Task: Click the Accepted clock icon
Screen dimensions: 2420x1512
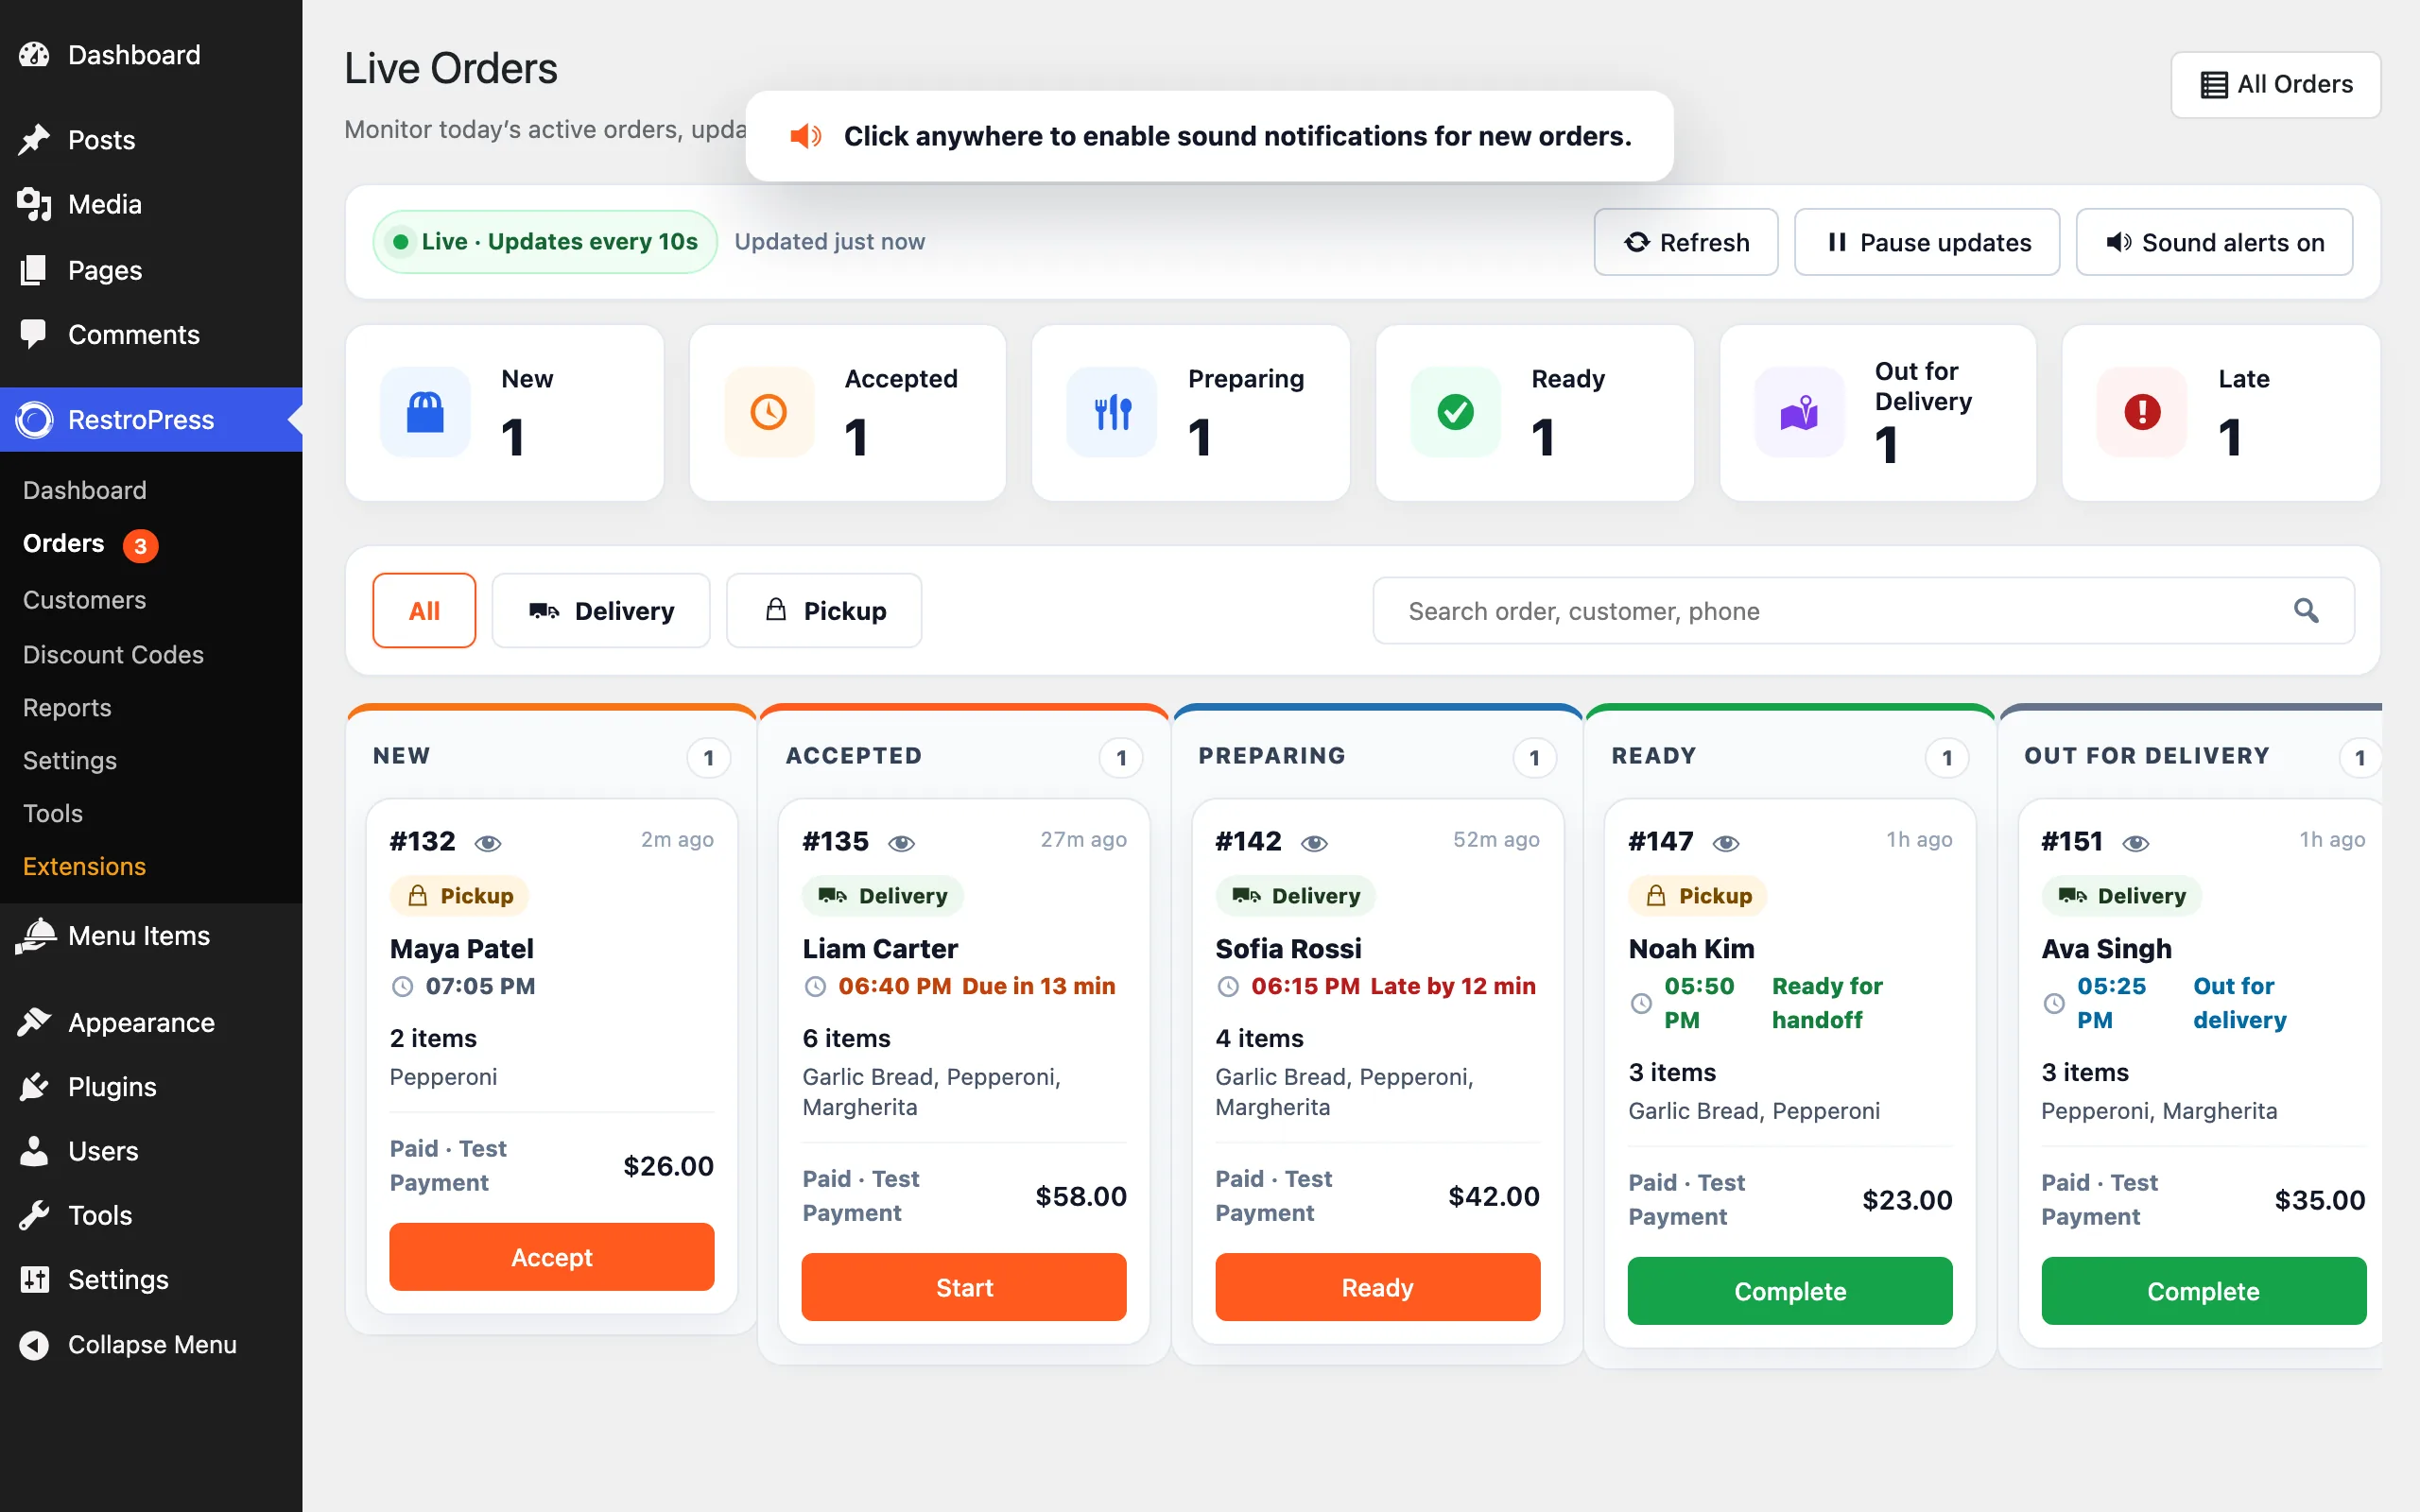Action: [768, 412]
